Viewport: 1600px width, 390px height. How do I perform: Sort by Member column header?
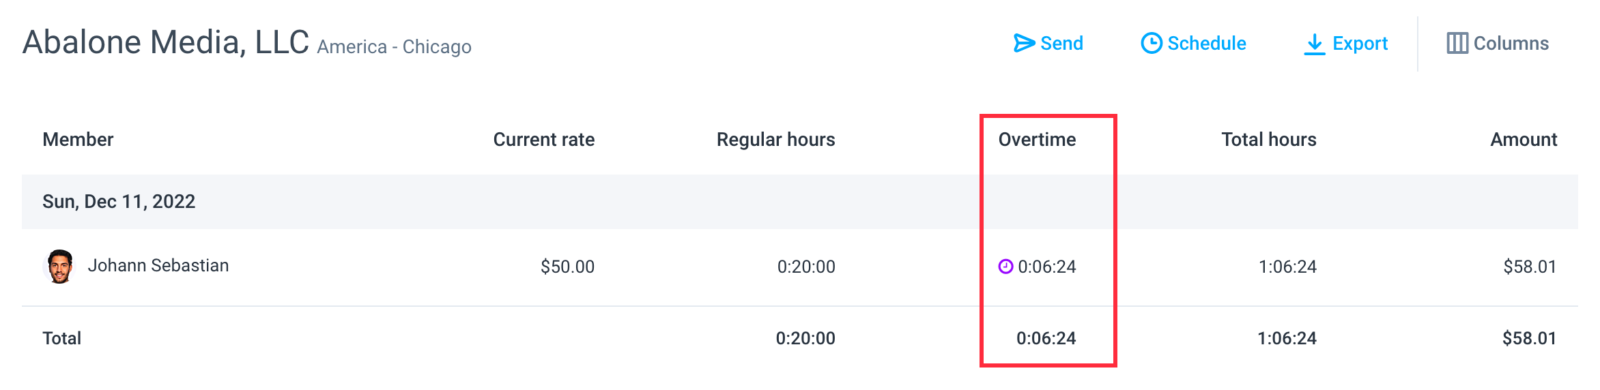coord(78,140)
